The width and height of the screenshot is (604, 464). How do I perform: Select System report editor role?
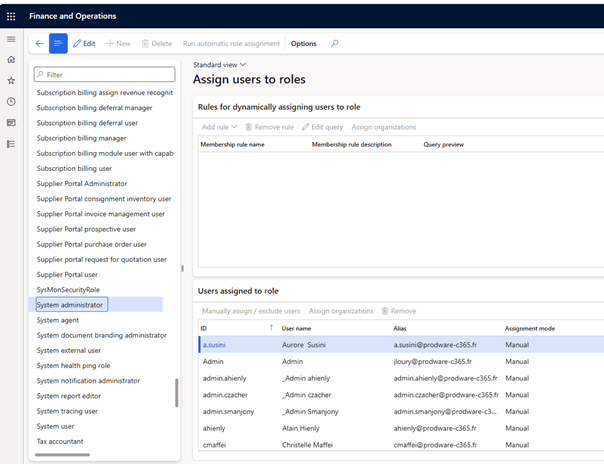[69, 396]
